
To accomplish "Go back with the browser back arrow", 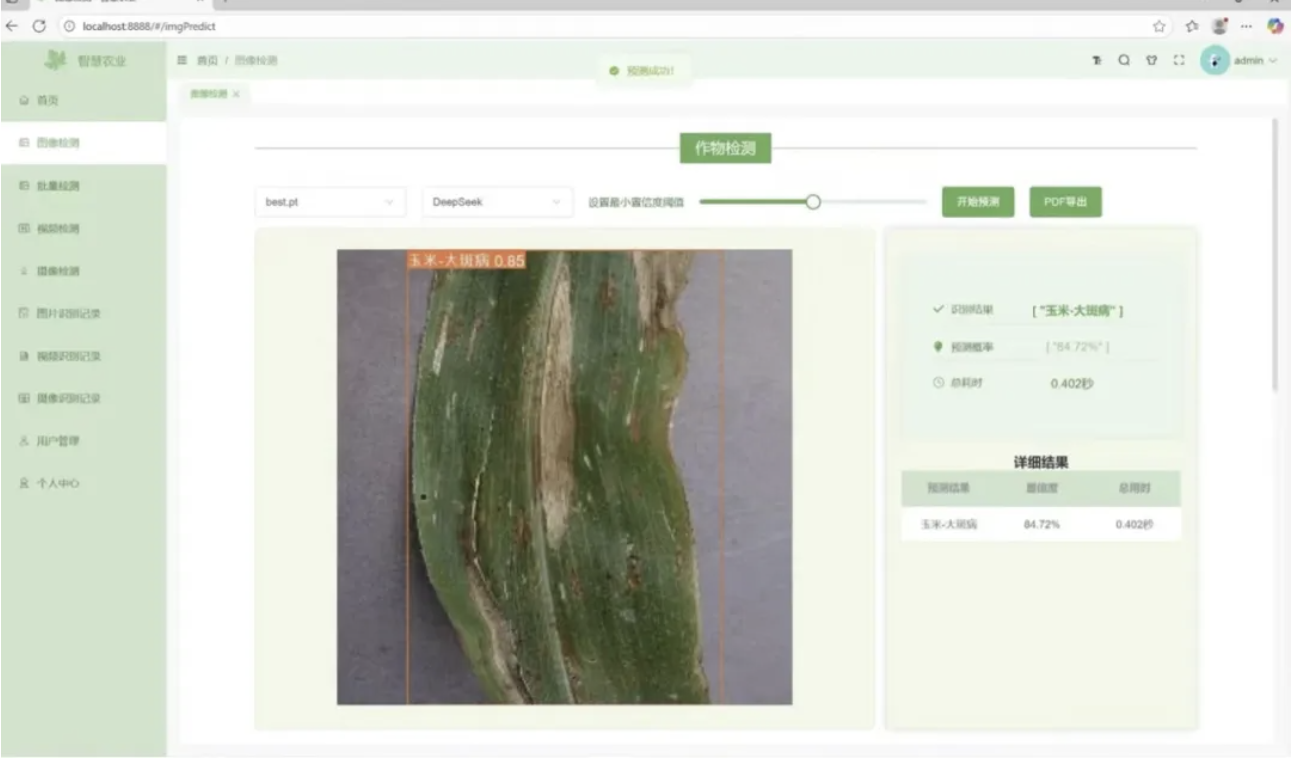I will (12, 26).
